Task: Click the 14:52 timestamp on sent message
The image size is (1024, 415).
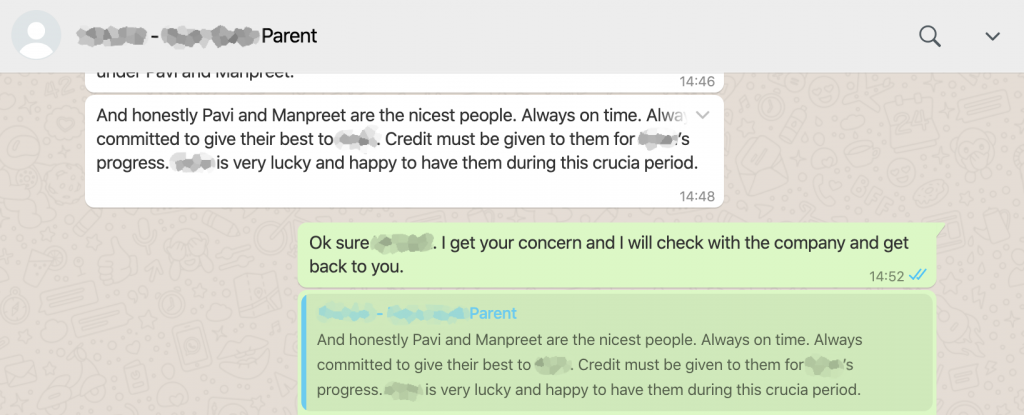Action: 886,275
